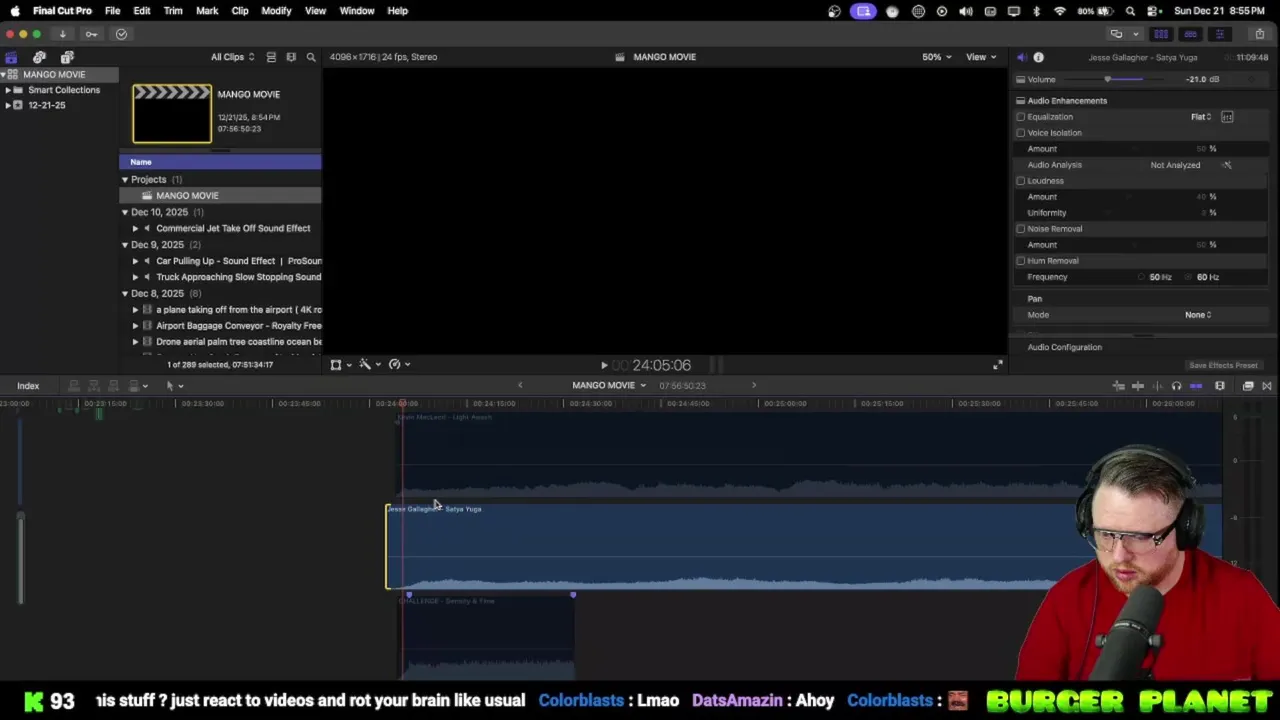Image resolution: width=1280 pixels, height=720 pixels.
Task: Enable the Voice Isolation checkbox
Action: pyautogui.click(x=1021, y=133)
